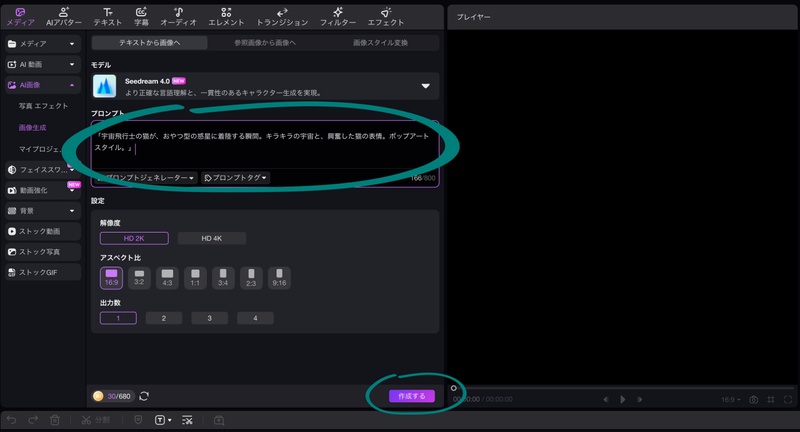Take a snapshot with camera icon
Viewport: 800px width, 432px height.
click(754, 399)
